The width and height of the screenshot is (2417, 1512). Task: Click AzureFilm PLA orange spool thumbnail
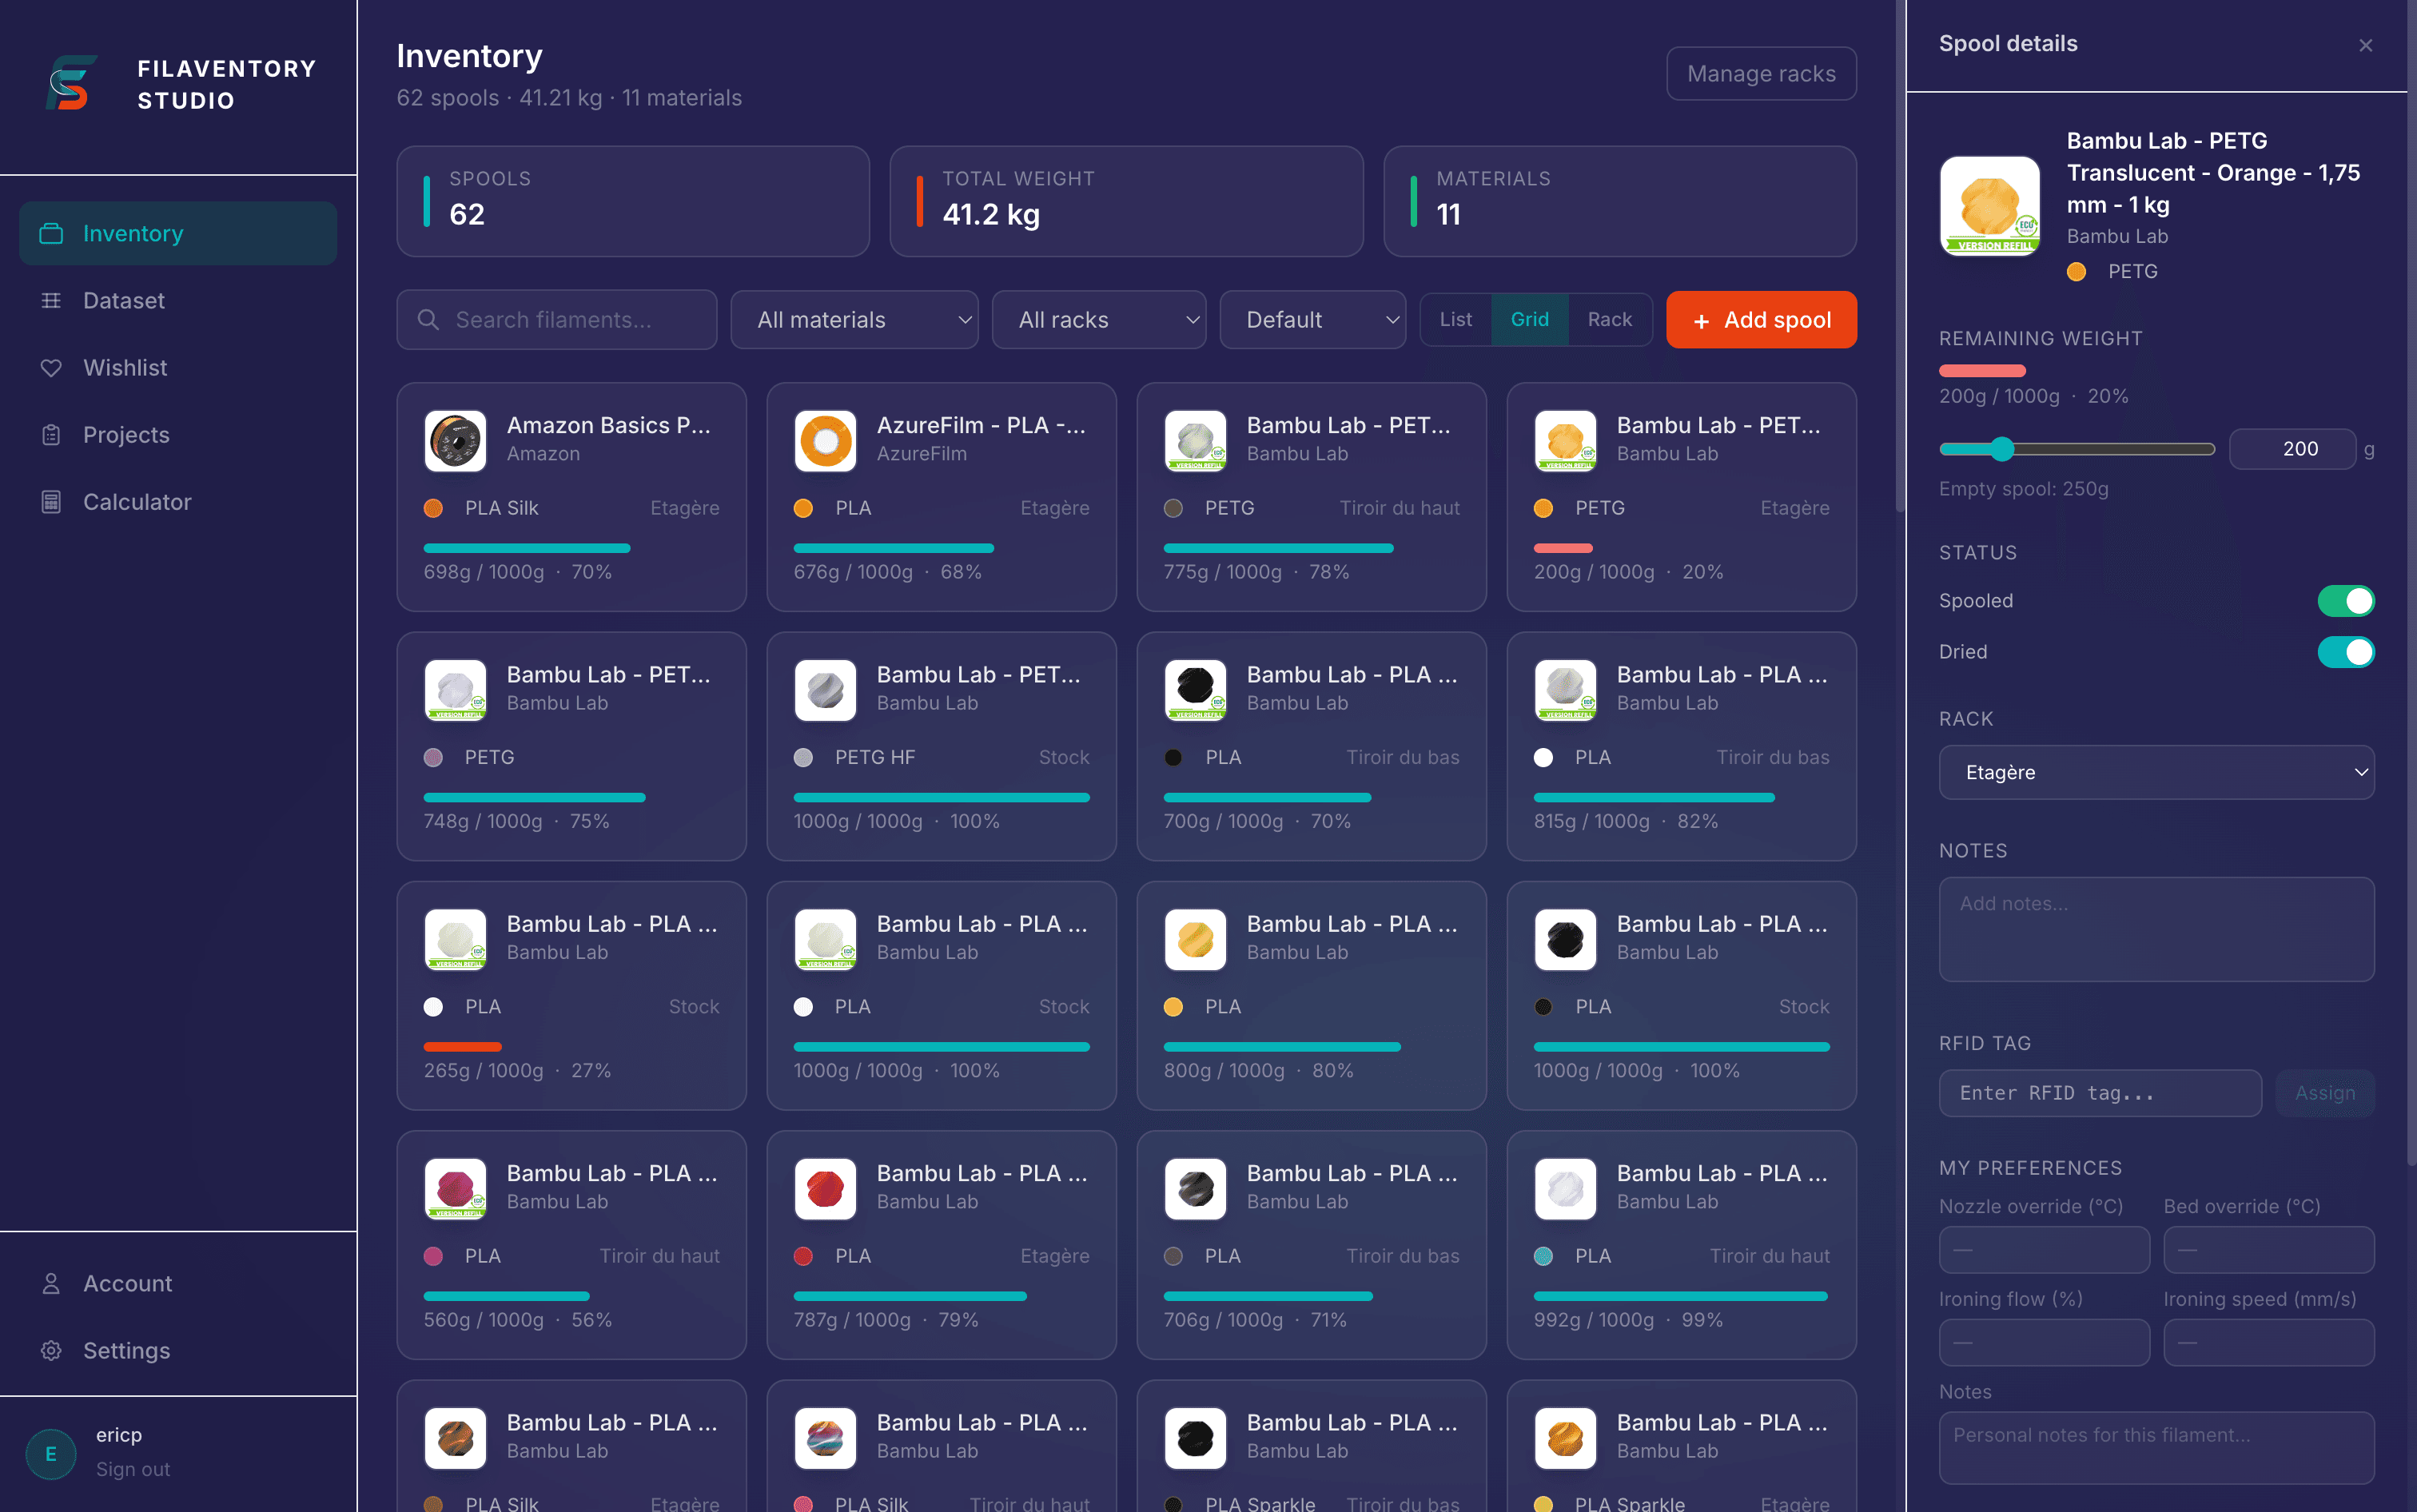[825, 440]
